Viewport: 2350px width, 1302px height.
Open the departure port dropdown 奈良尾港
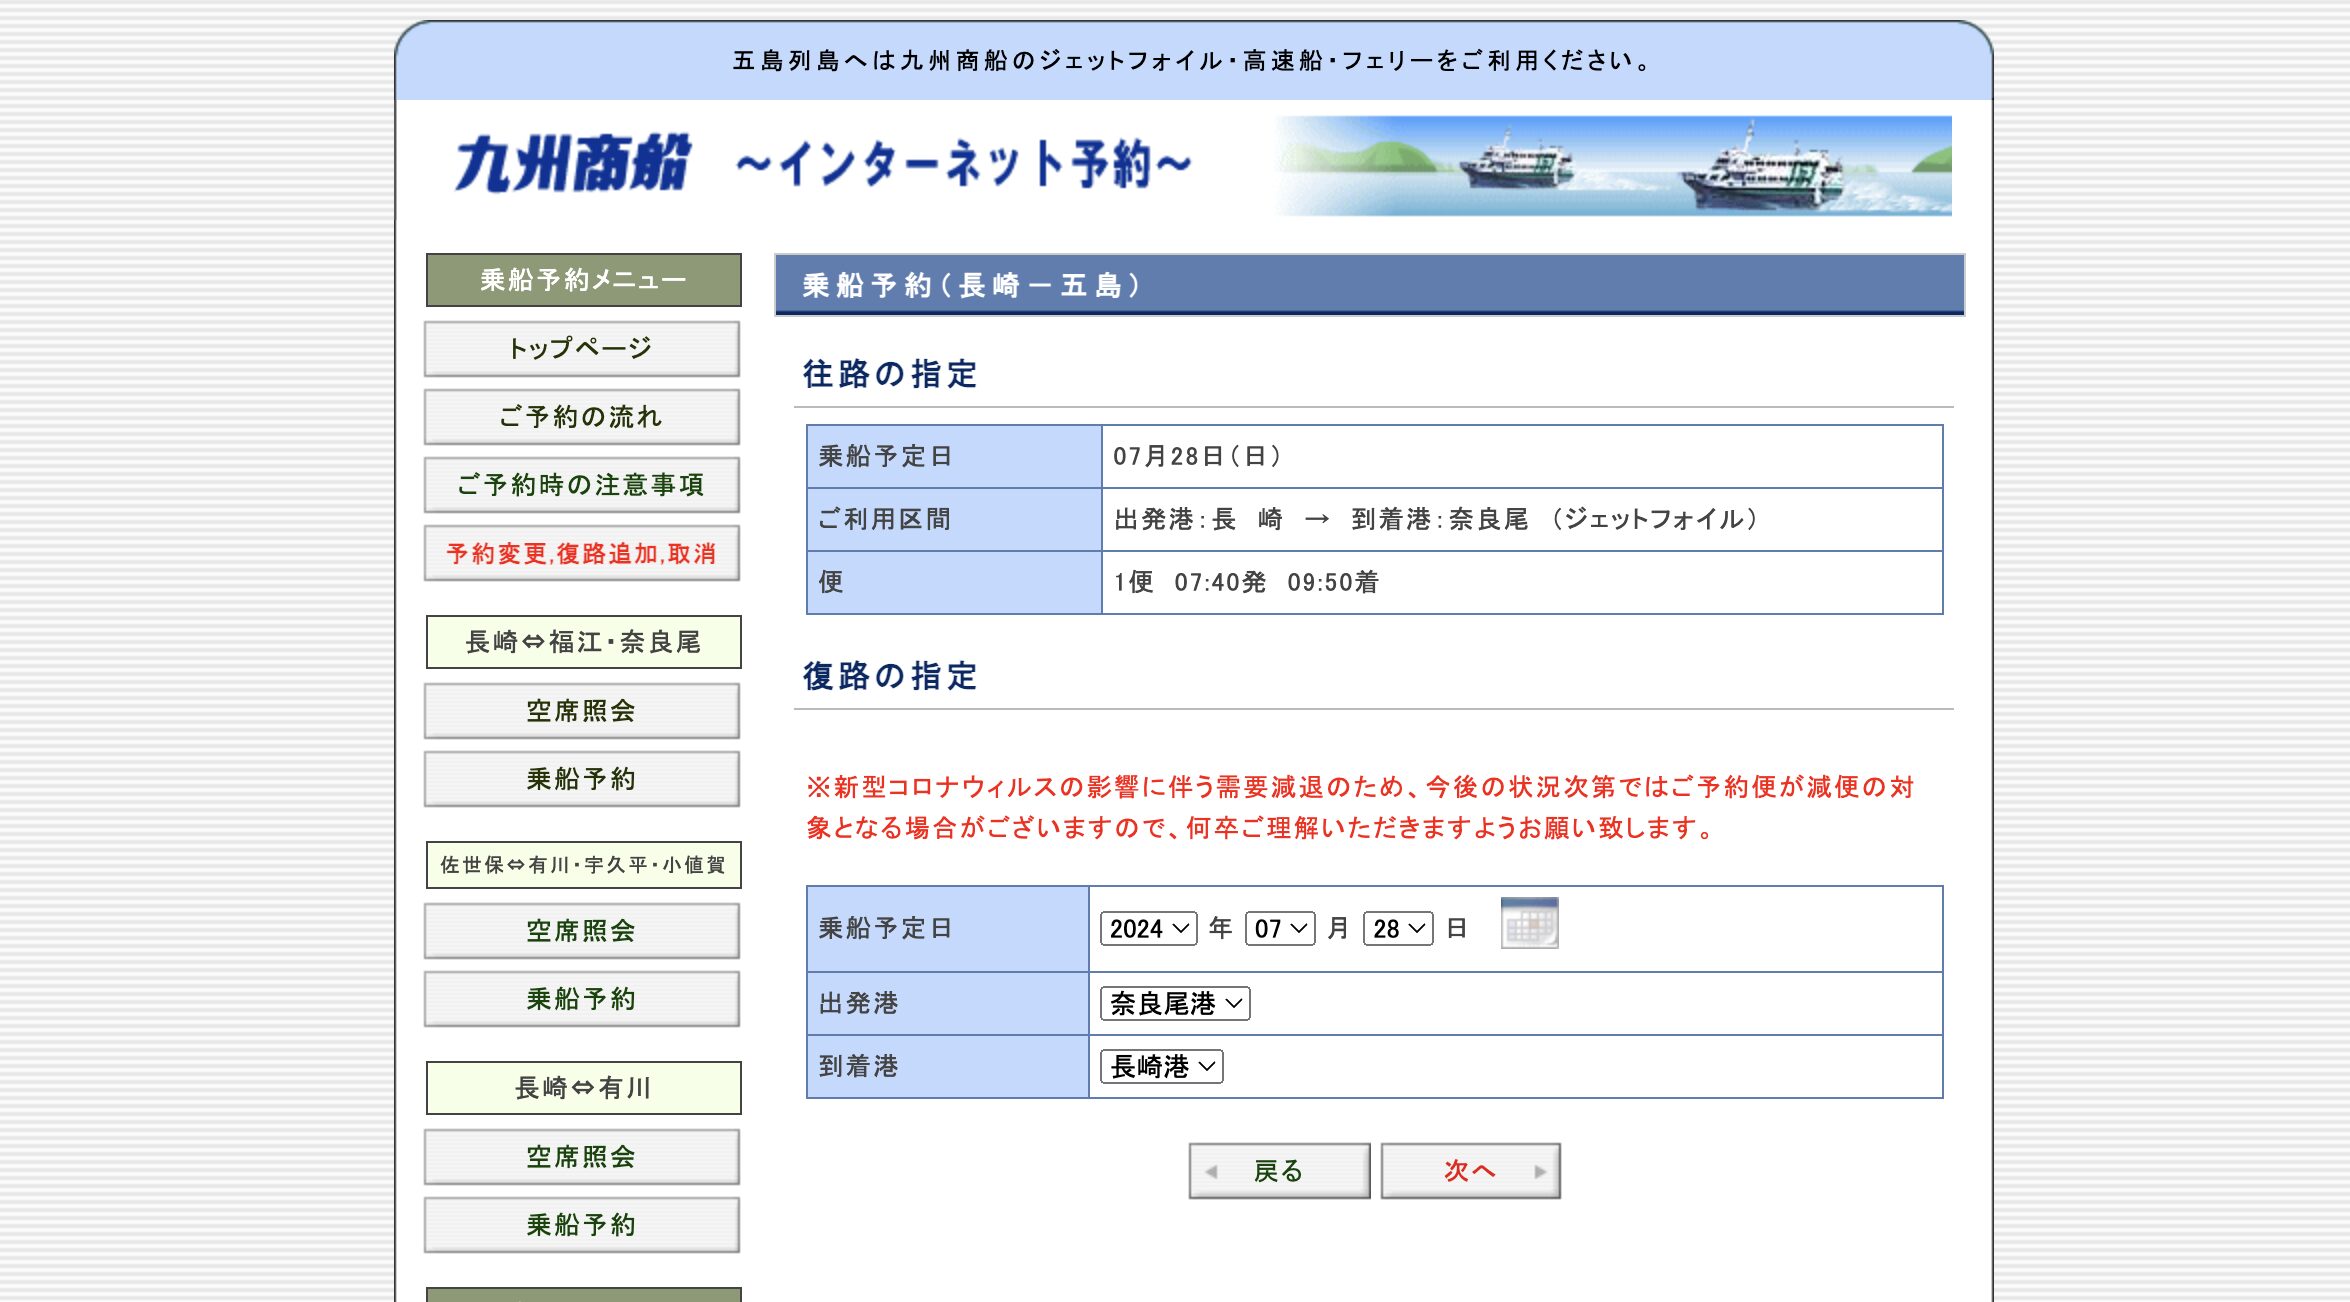[x=1175, y=1003]
